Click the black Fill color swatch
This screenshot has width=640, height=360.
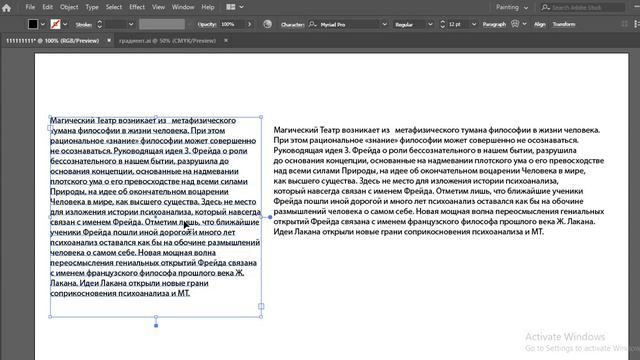(x=33, y=24)
